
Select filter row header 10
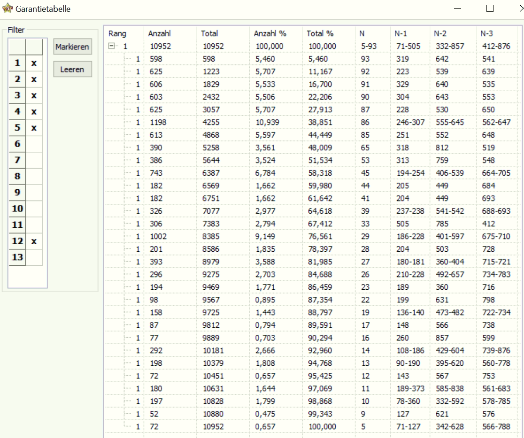pyautogui.click(x=17, y=208)
